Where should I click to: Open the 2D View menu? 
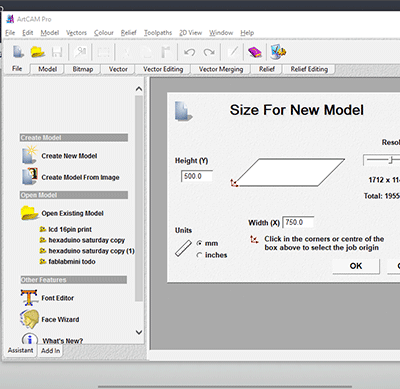pos(191,33)
